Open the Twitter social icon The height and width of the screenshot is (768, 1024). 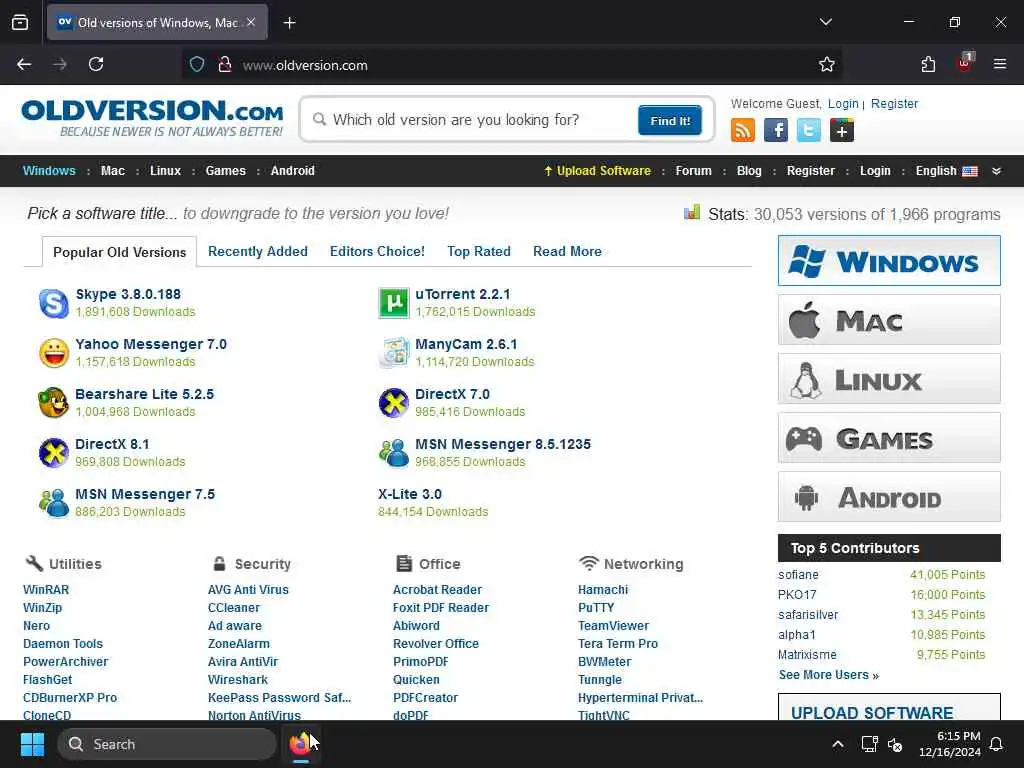coord(808,130)
